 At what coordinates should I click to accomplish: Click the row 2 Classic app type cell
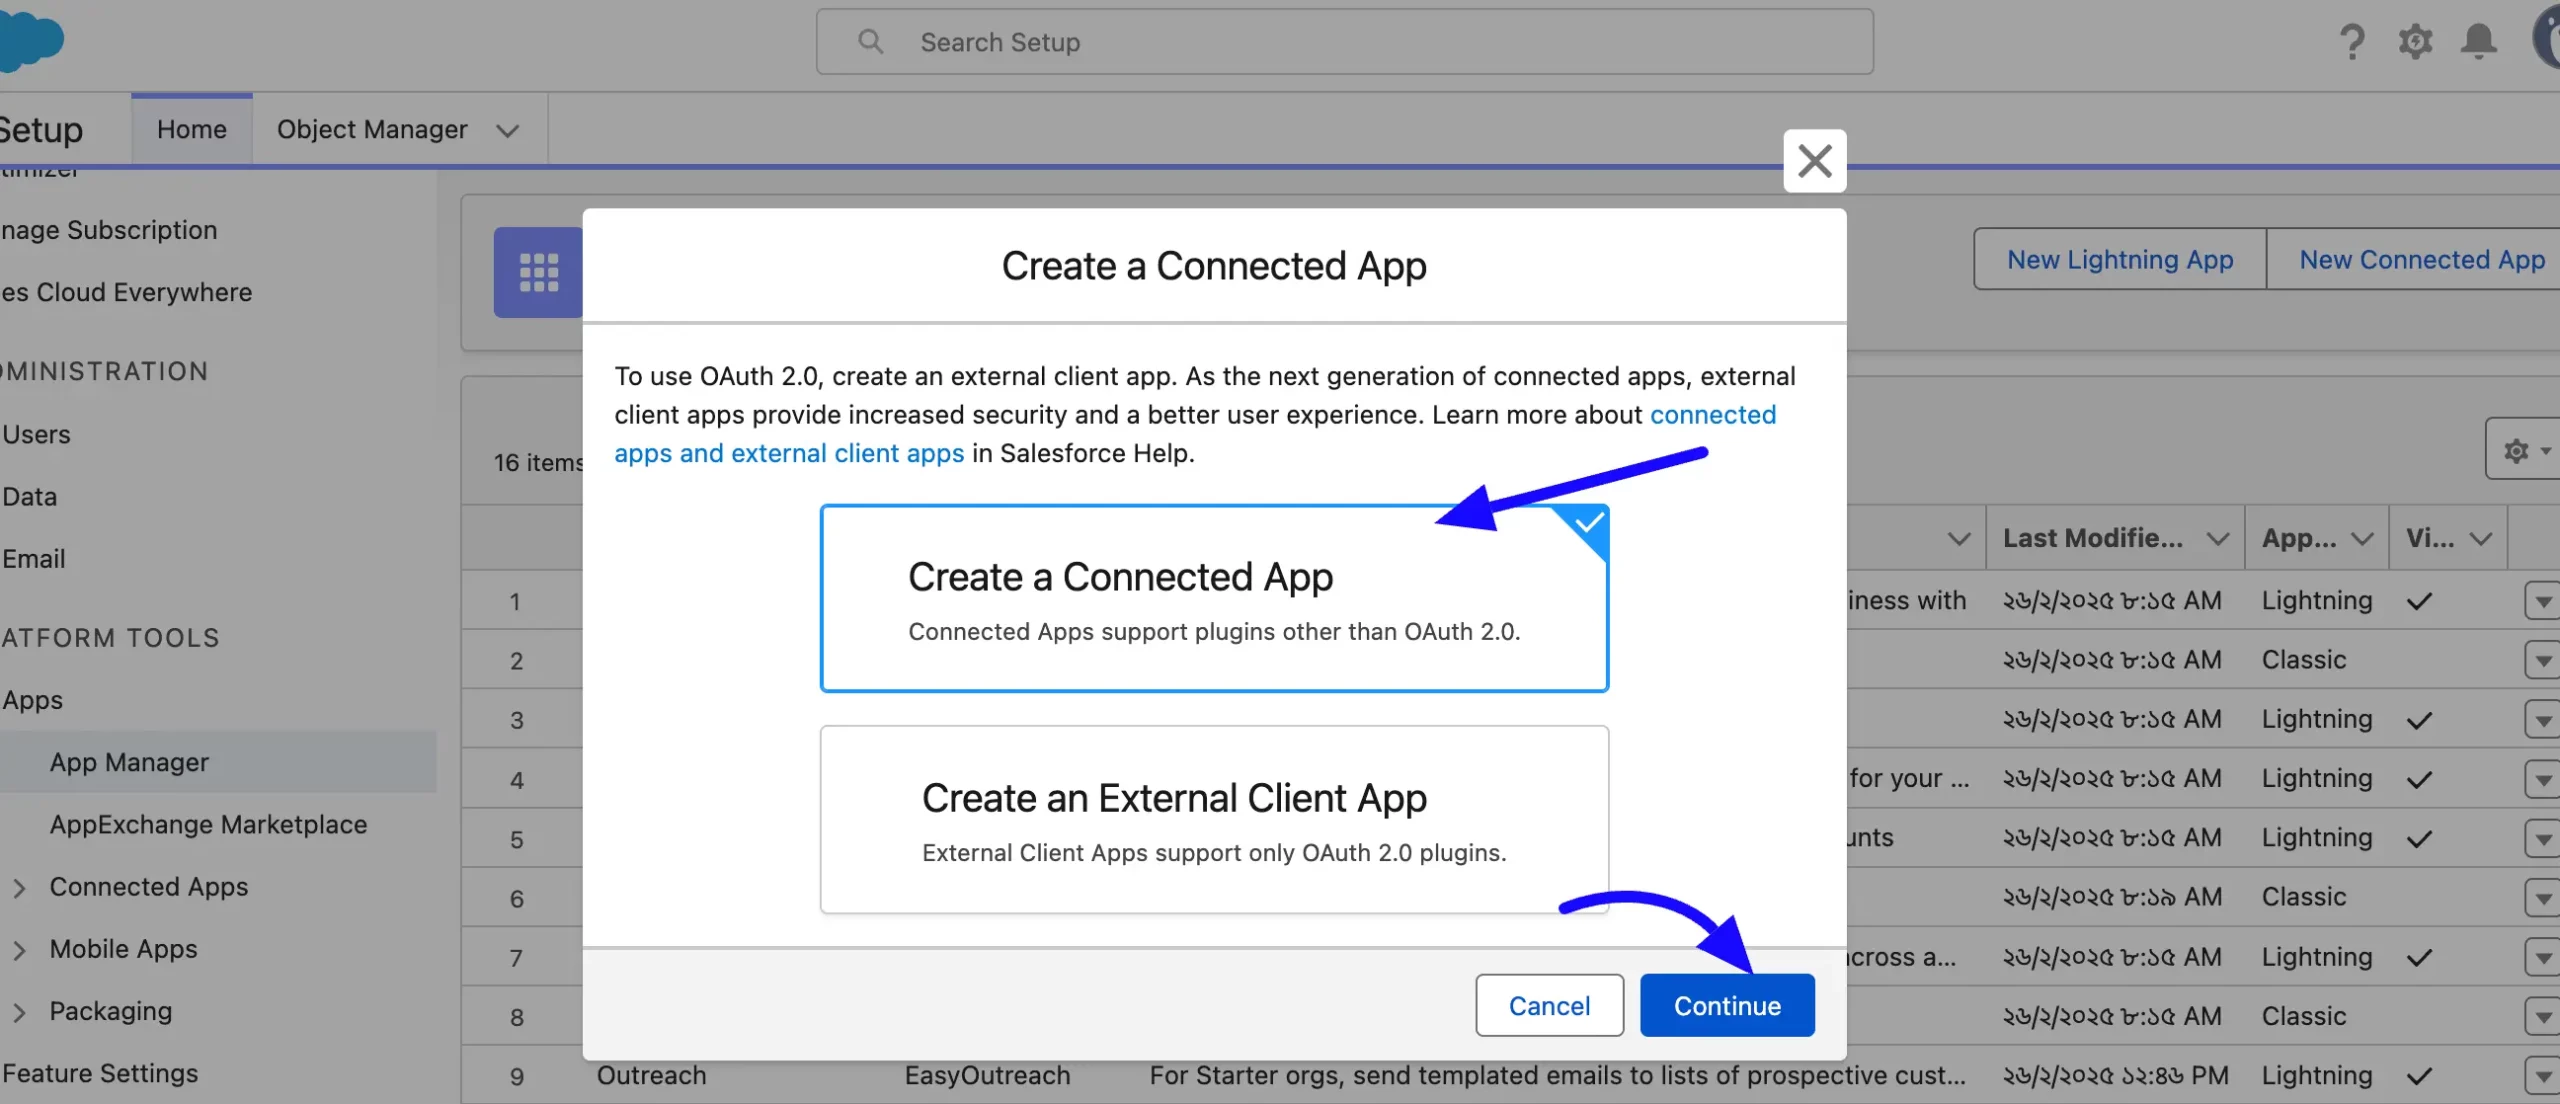(x=2304, y=660)
